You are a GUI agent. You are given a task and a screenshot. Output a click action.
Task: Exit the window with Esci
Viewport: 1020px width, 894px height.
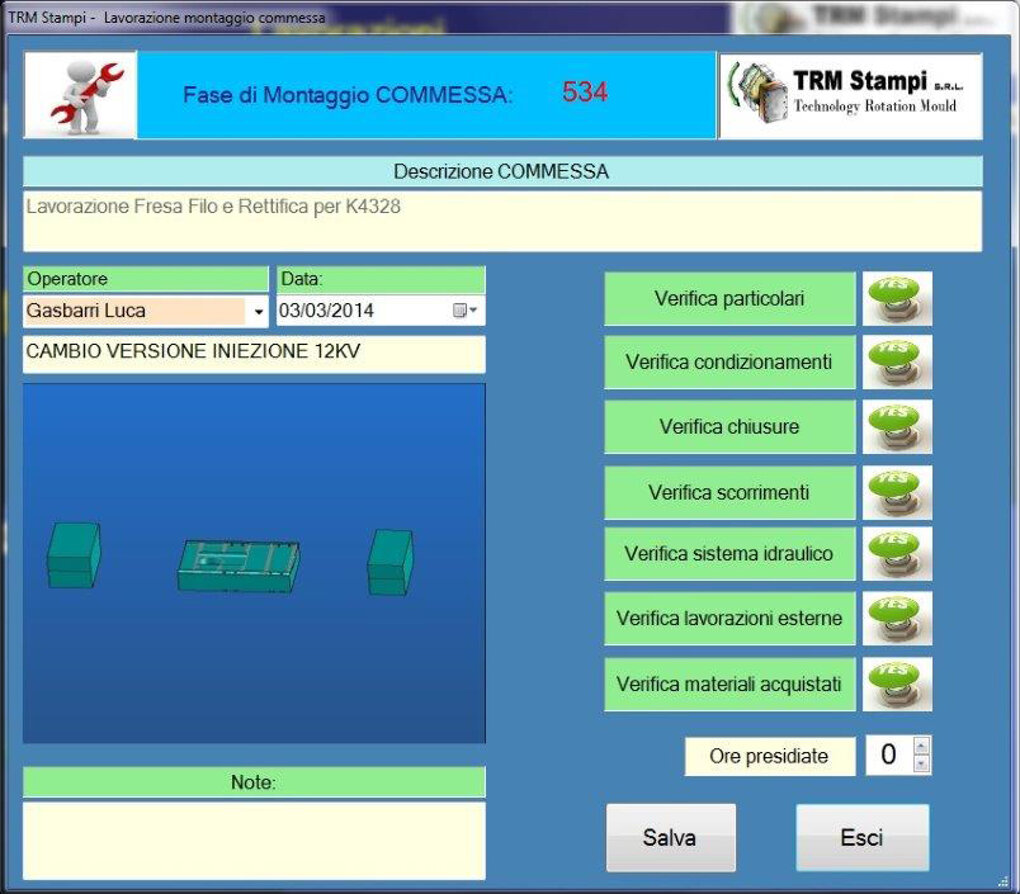click(862, 837)
